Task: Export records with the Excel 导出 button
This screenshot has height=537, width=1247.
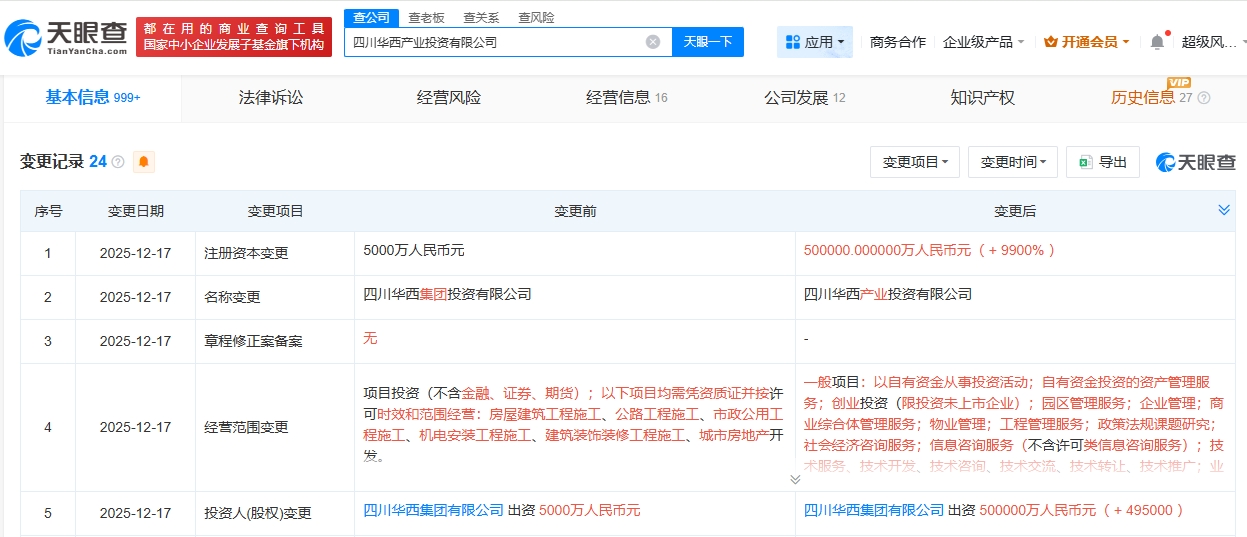Action: coord(1103,162)
